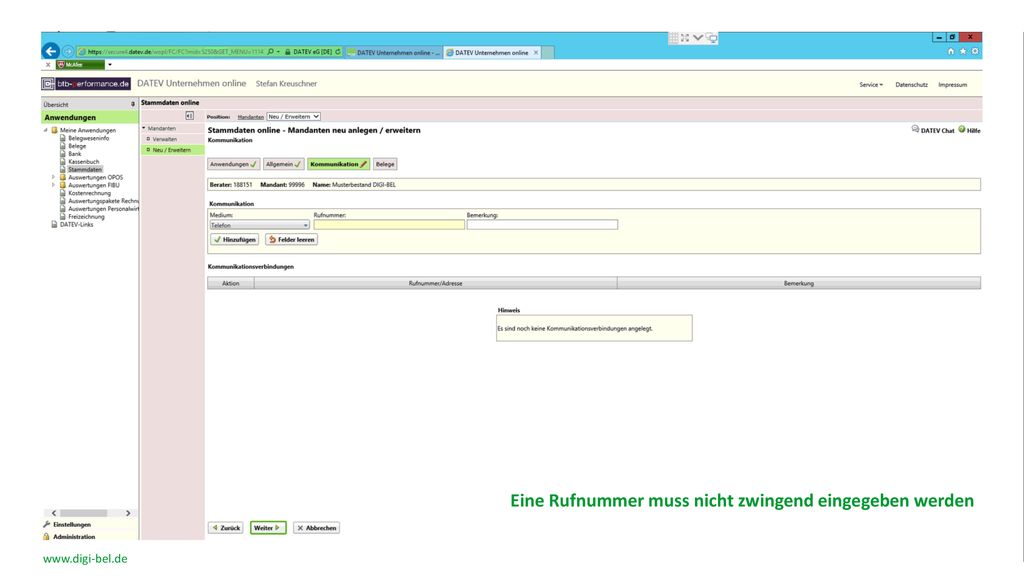
Task: Switch to the first DATEV Unternehmen online browser tab
Action: pos(394,52)
